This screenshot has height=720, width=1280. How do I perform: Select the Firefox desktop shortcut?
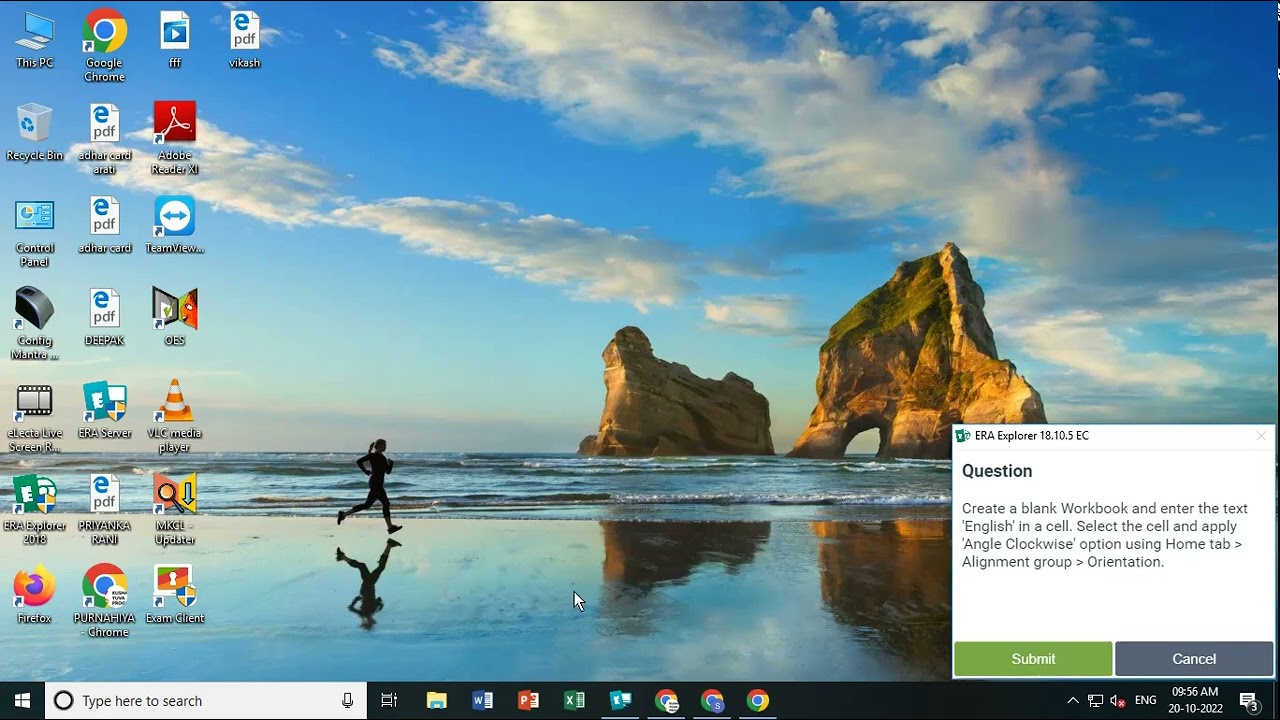(x=34, y=595)
